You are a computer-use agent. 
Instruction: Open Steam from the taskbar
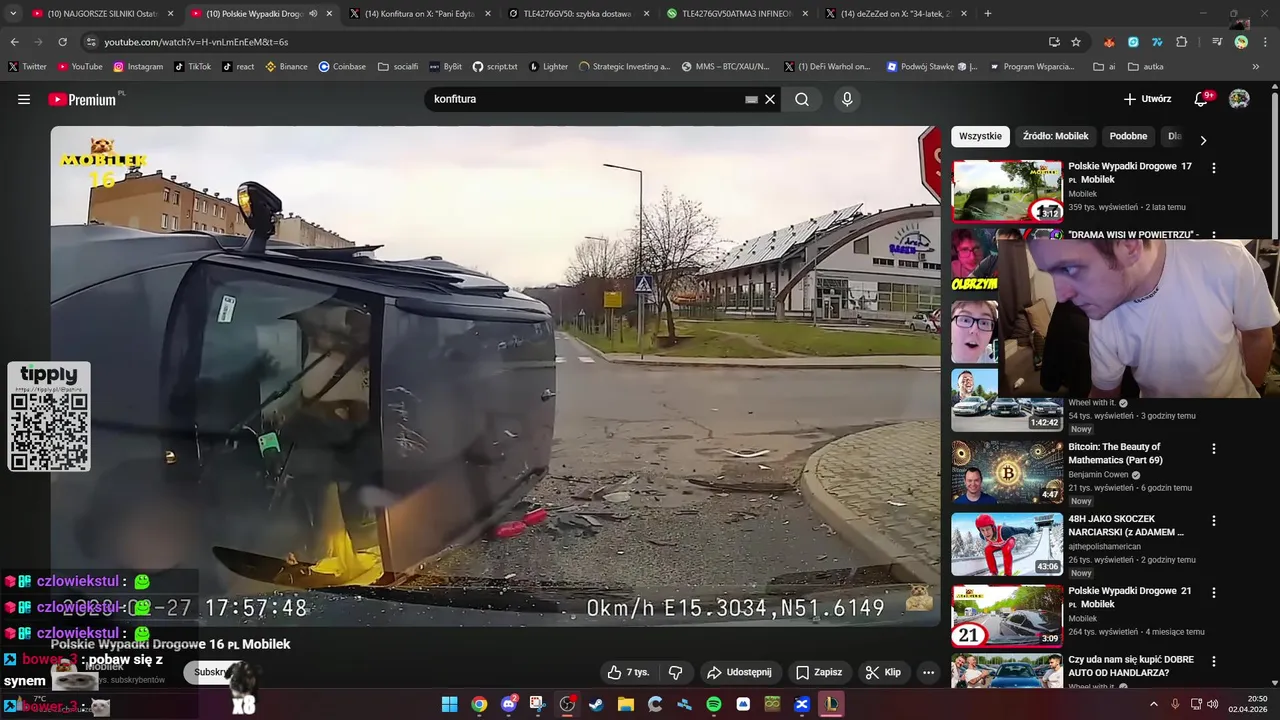point(596,704)
